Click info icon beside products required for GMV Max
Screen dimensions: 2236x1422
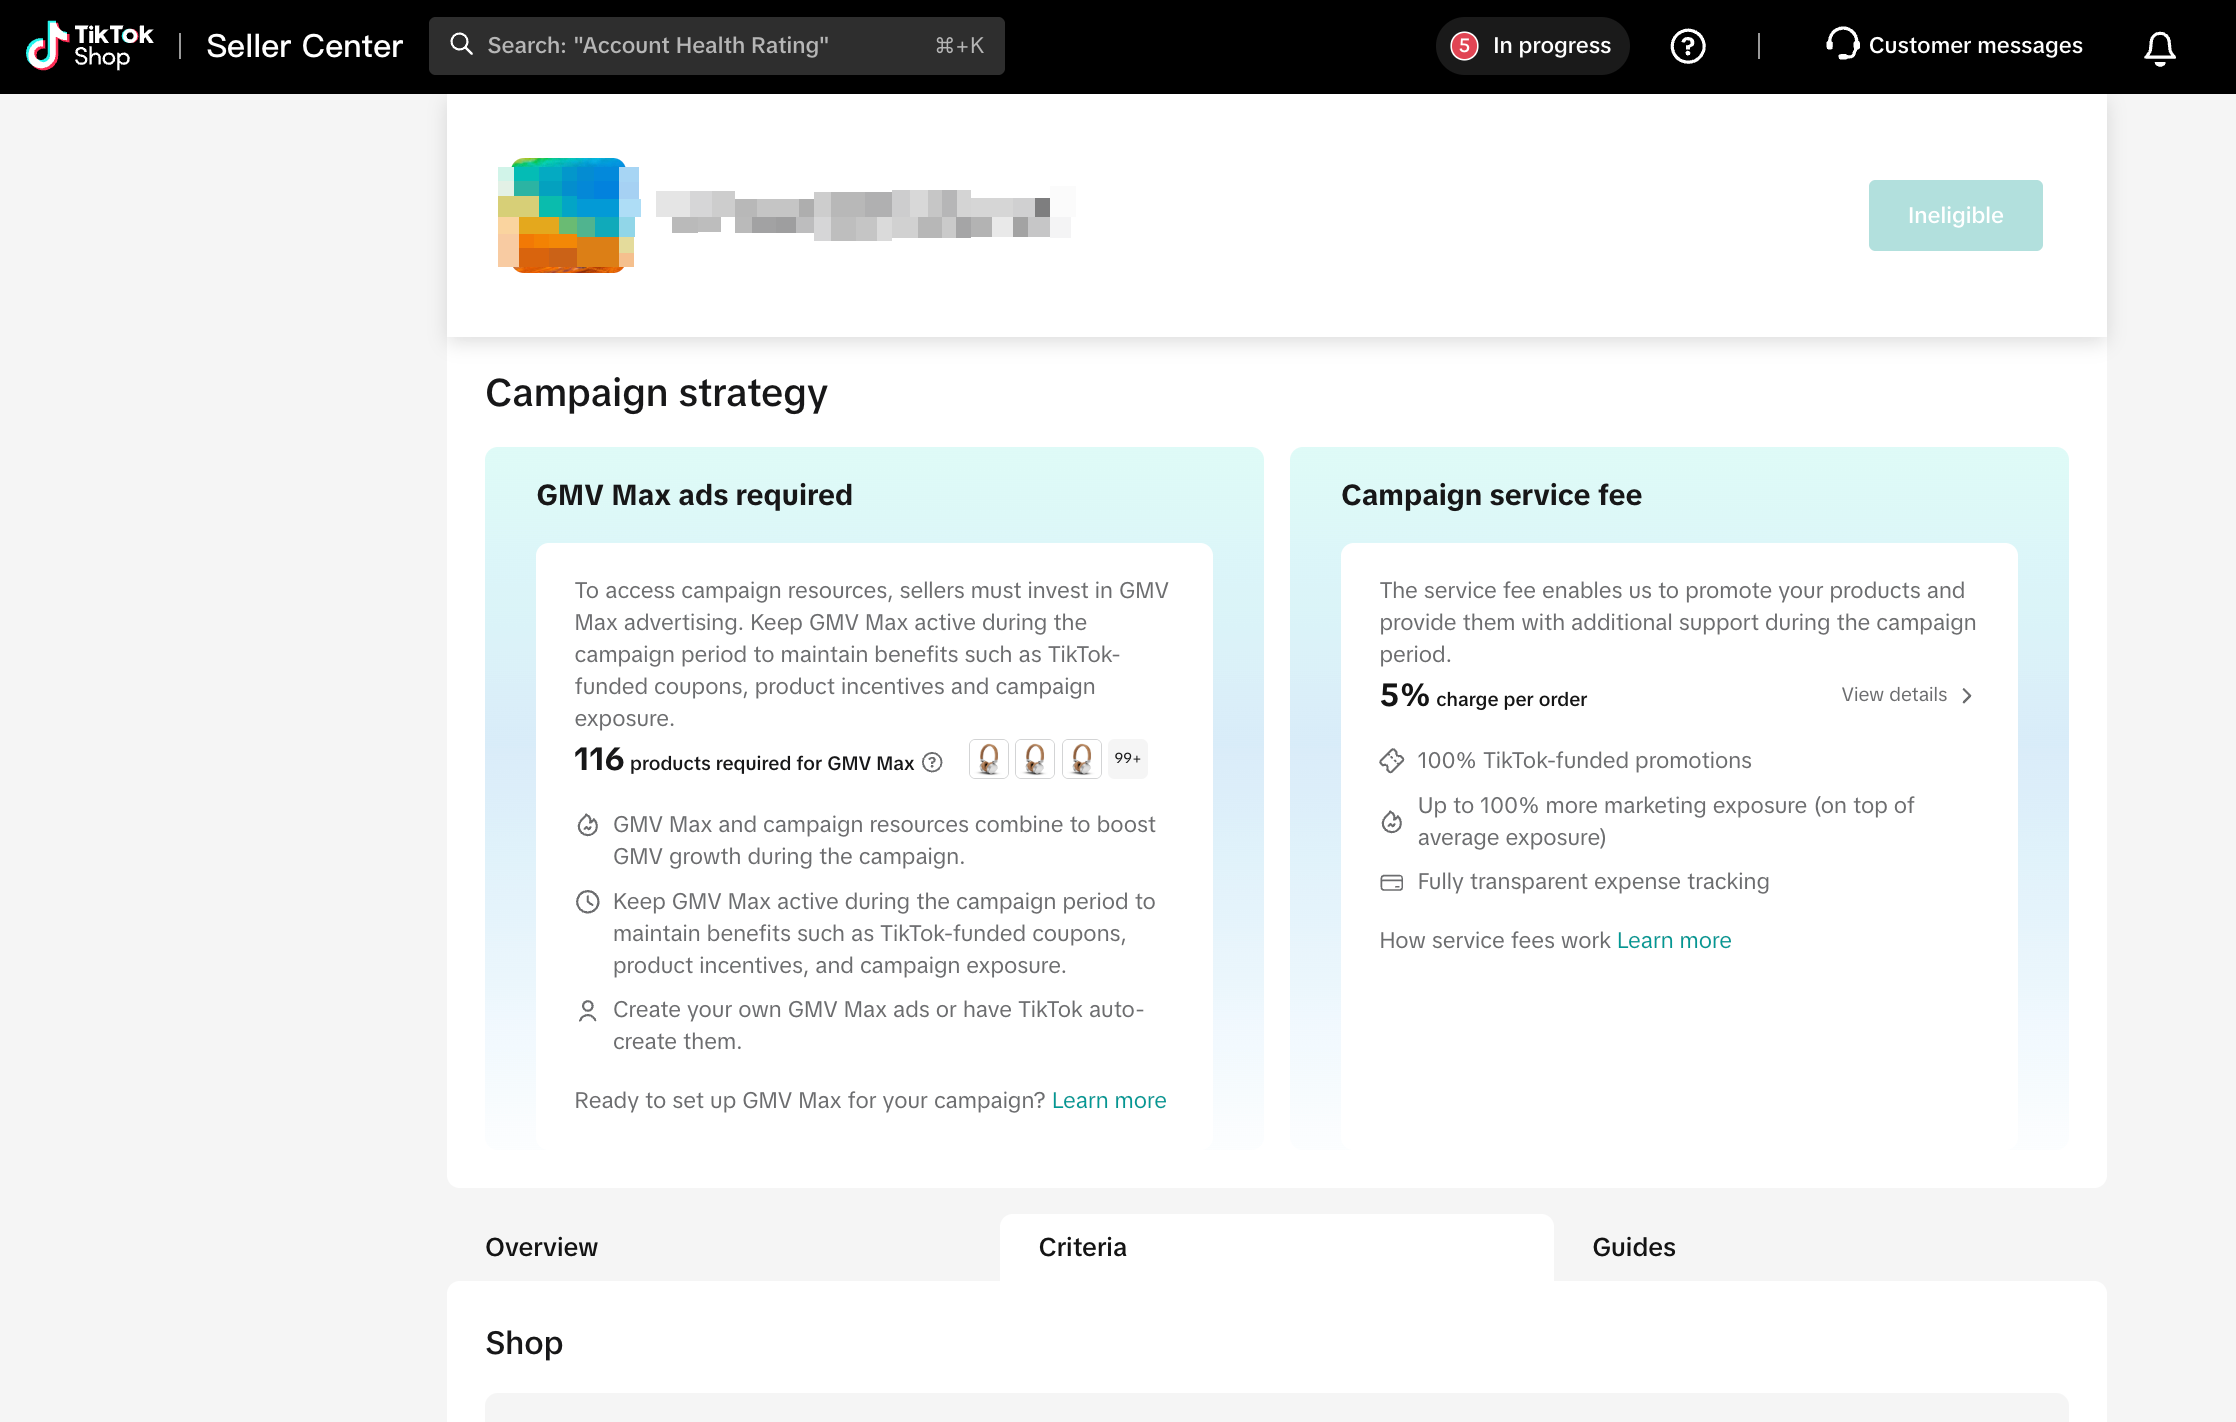point(932,763)
